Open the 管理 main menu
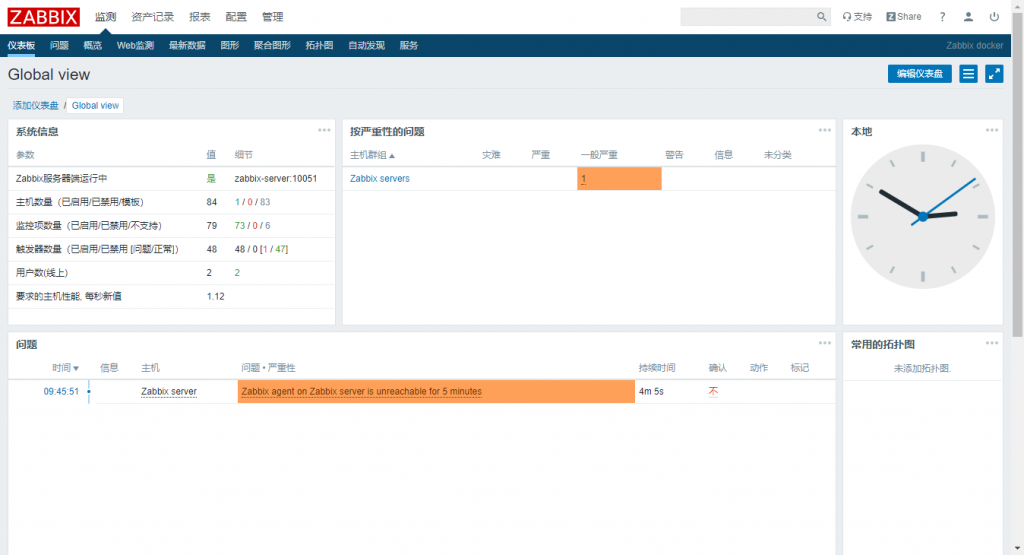 (x=272, y=16)
